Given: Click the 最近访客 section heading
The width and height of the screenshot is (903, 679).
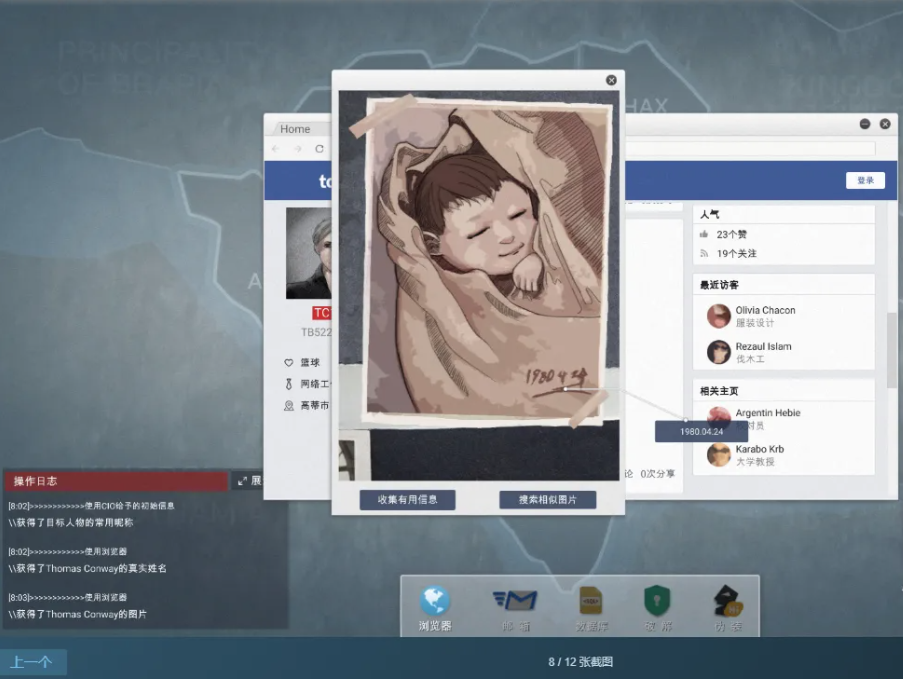Looking at the screenshot, I should pos(719,285).
